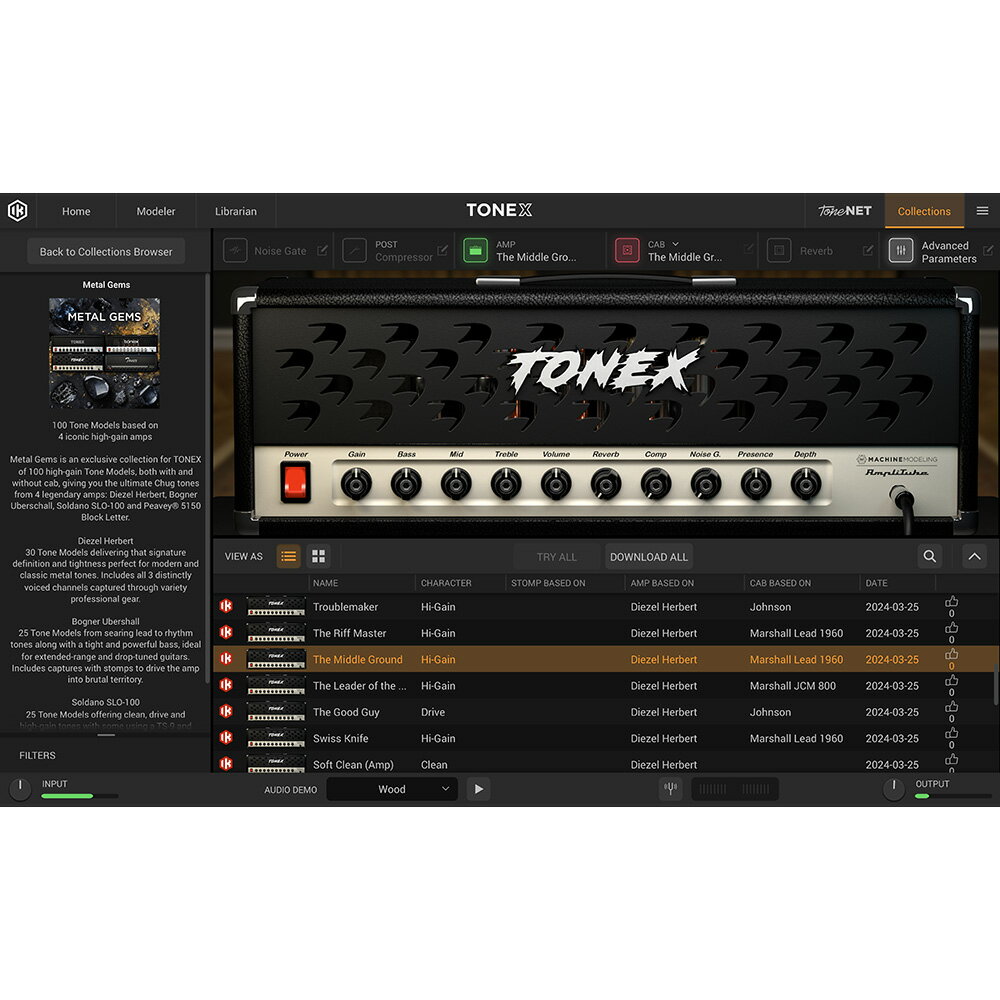Adjust the amp Bass knob
The image size is (1000, 1000).
pyautogui.click(x=406, y=483)
